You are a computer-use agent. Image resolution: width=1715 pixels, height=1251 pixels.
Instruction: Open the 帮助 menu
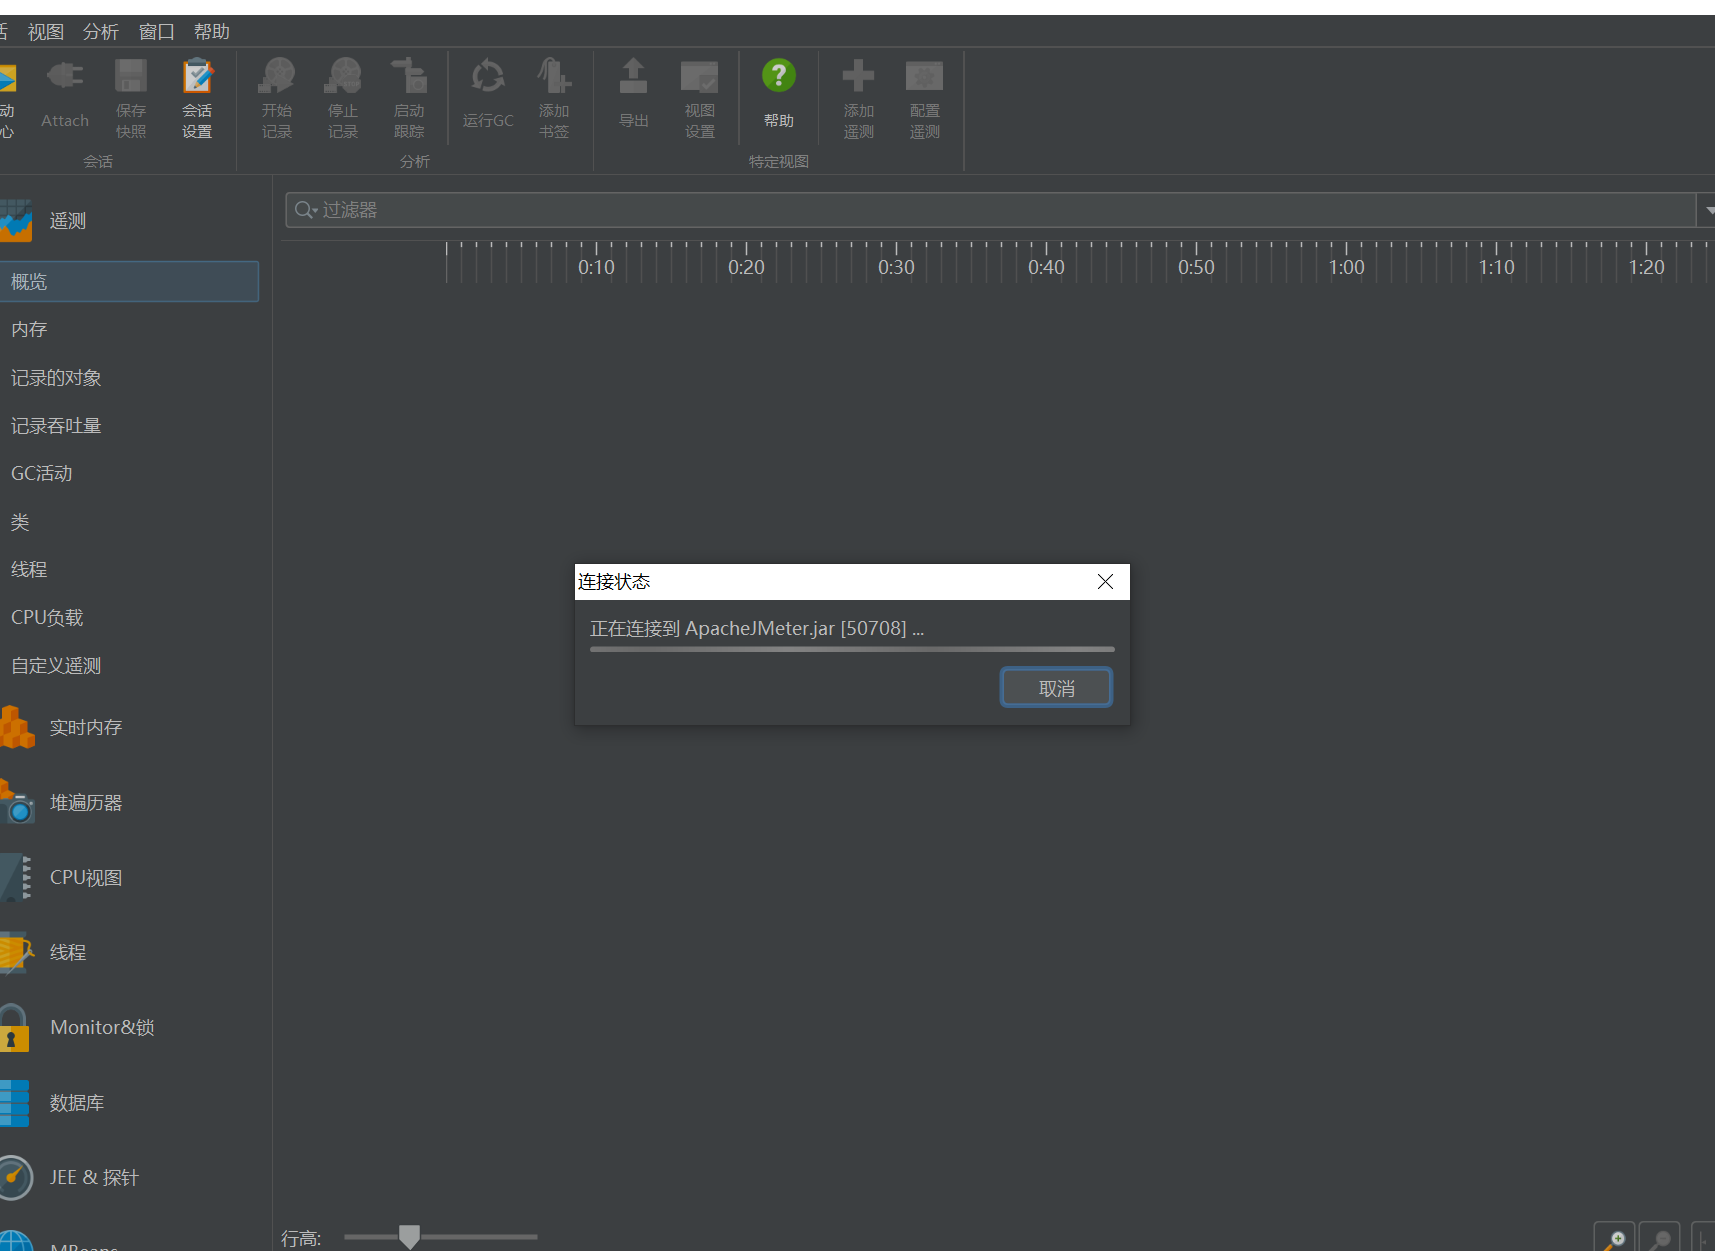(212, 32)
